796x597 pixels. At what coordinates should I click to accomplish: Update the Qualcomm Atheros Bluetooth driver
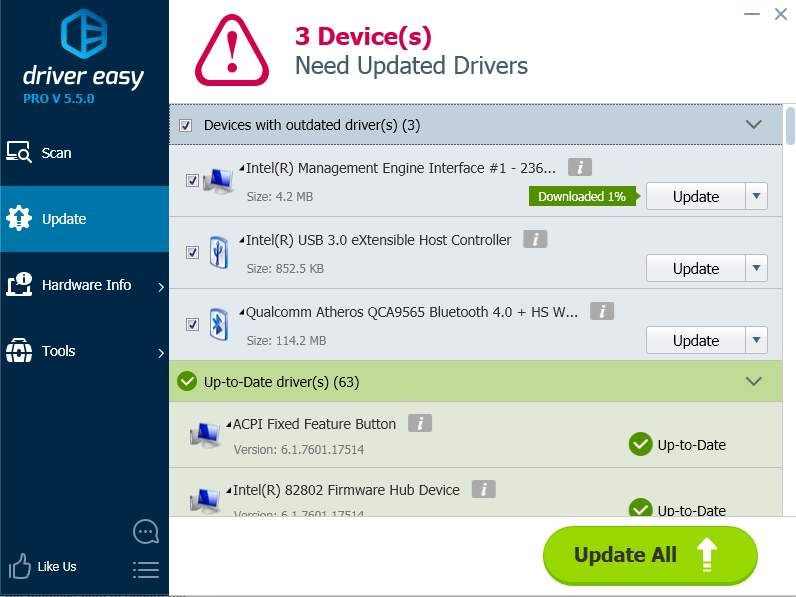click(696, 340)
